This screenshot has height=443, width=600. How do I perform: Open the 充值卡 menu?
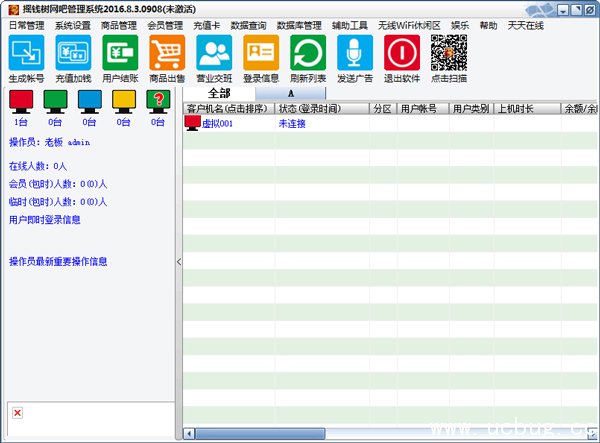(x=207, y=26)
